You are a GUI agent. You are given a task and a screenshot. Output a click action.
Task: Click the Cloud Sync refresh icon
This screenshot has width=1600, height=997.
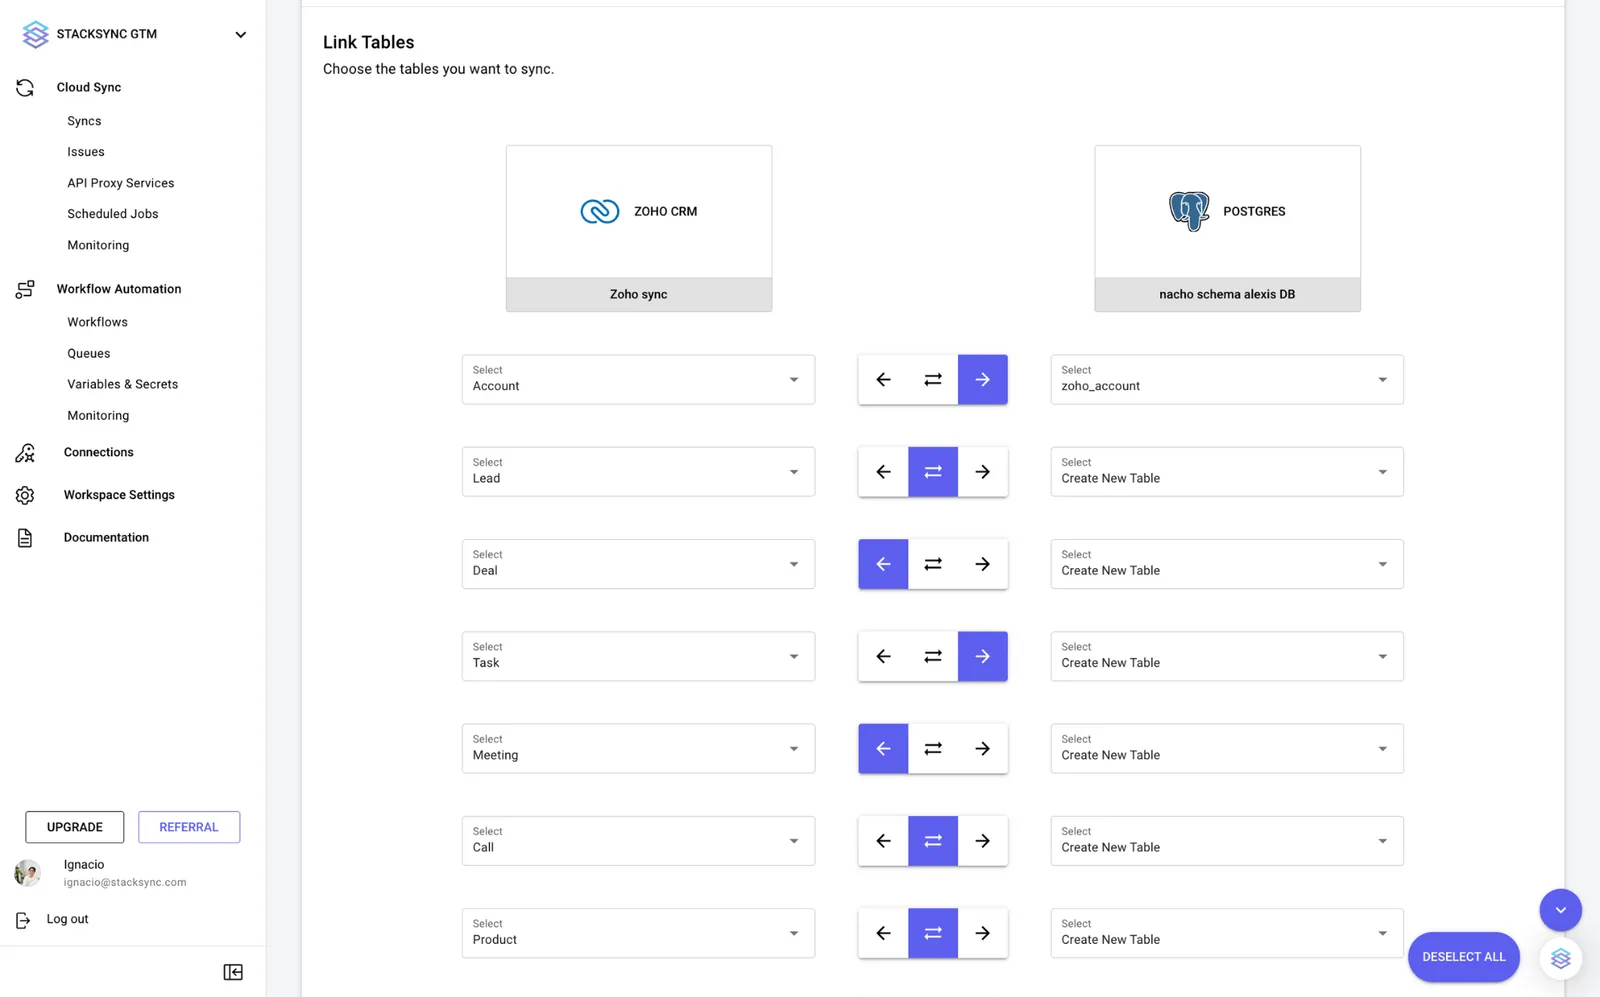[25, 88]
